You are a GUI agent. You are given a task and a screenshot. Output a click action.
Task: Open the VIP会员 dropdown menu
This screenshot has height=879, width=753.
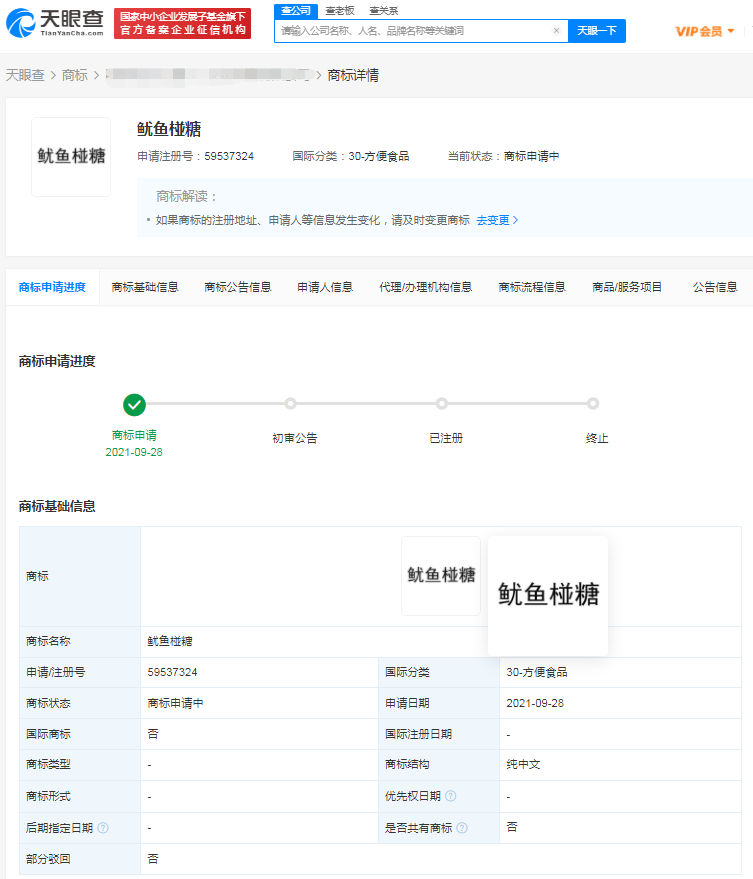click(705, 31)
